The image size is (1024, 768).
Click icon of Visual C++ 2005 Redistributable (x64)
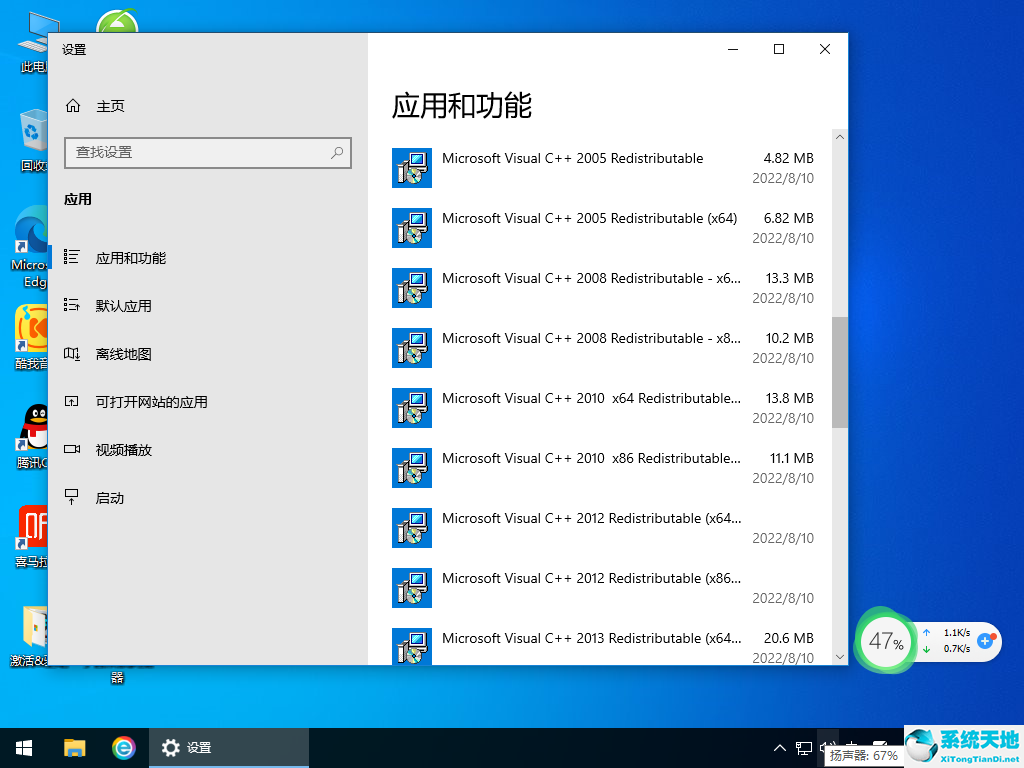point(412,228)
